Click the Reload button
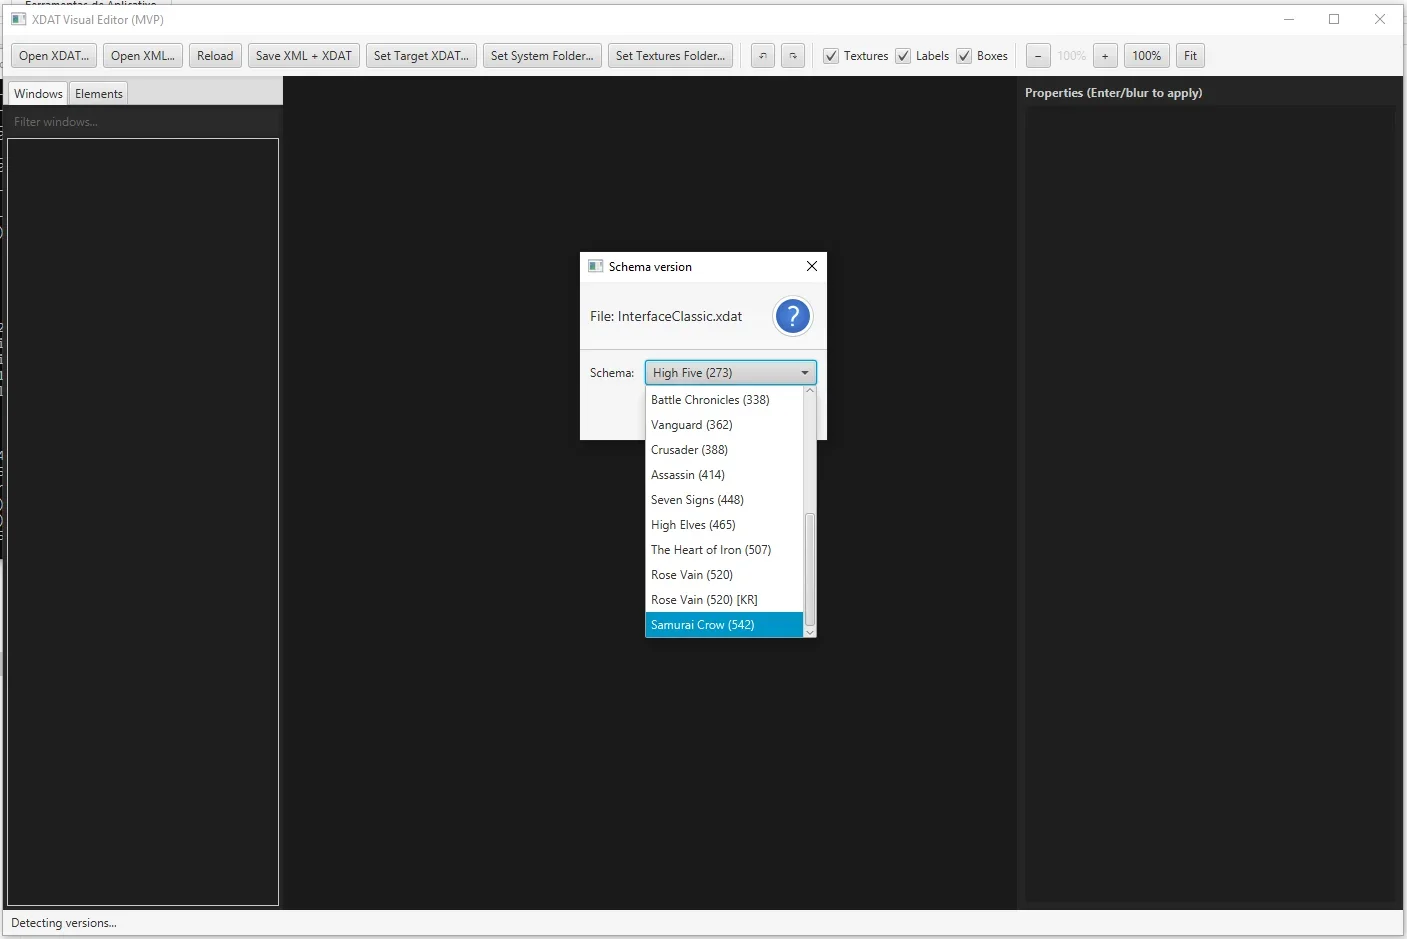 [215, 56]
